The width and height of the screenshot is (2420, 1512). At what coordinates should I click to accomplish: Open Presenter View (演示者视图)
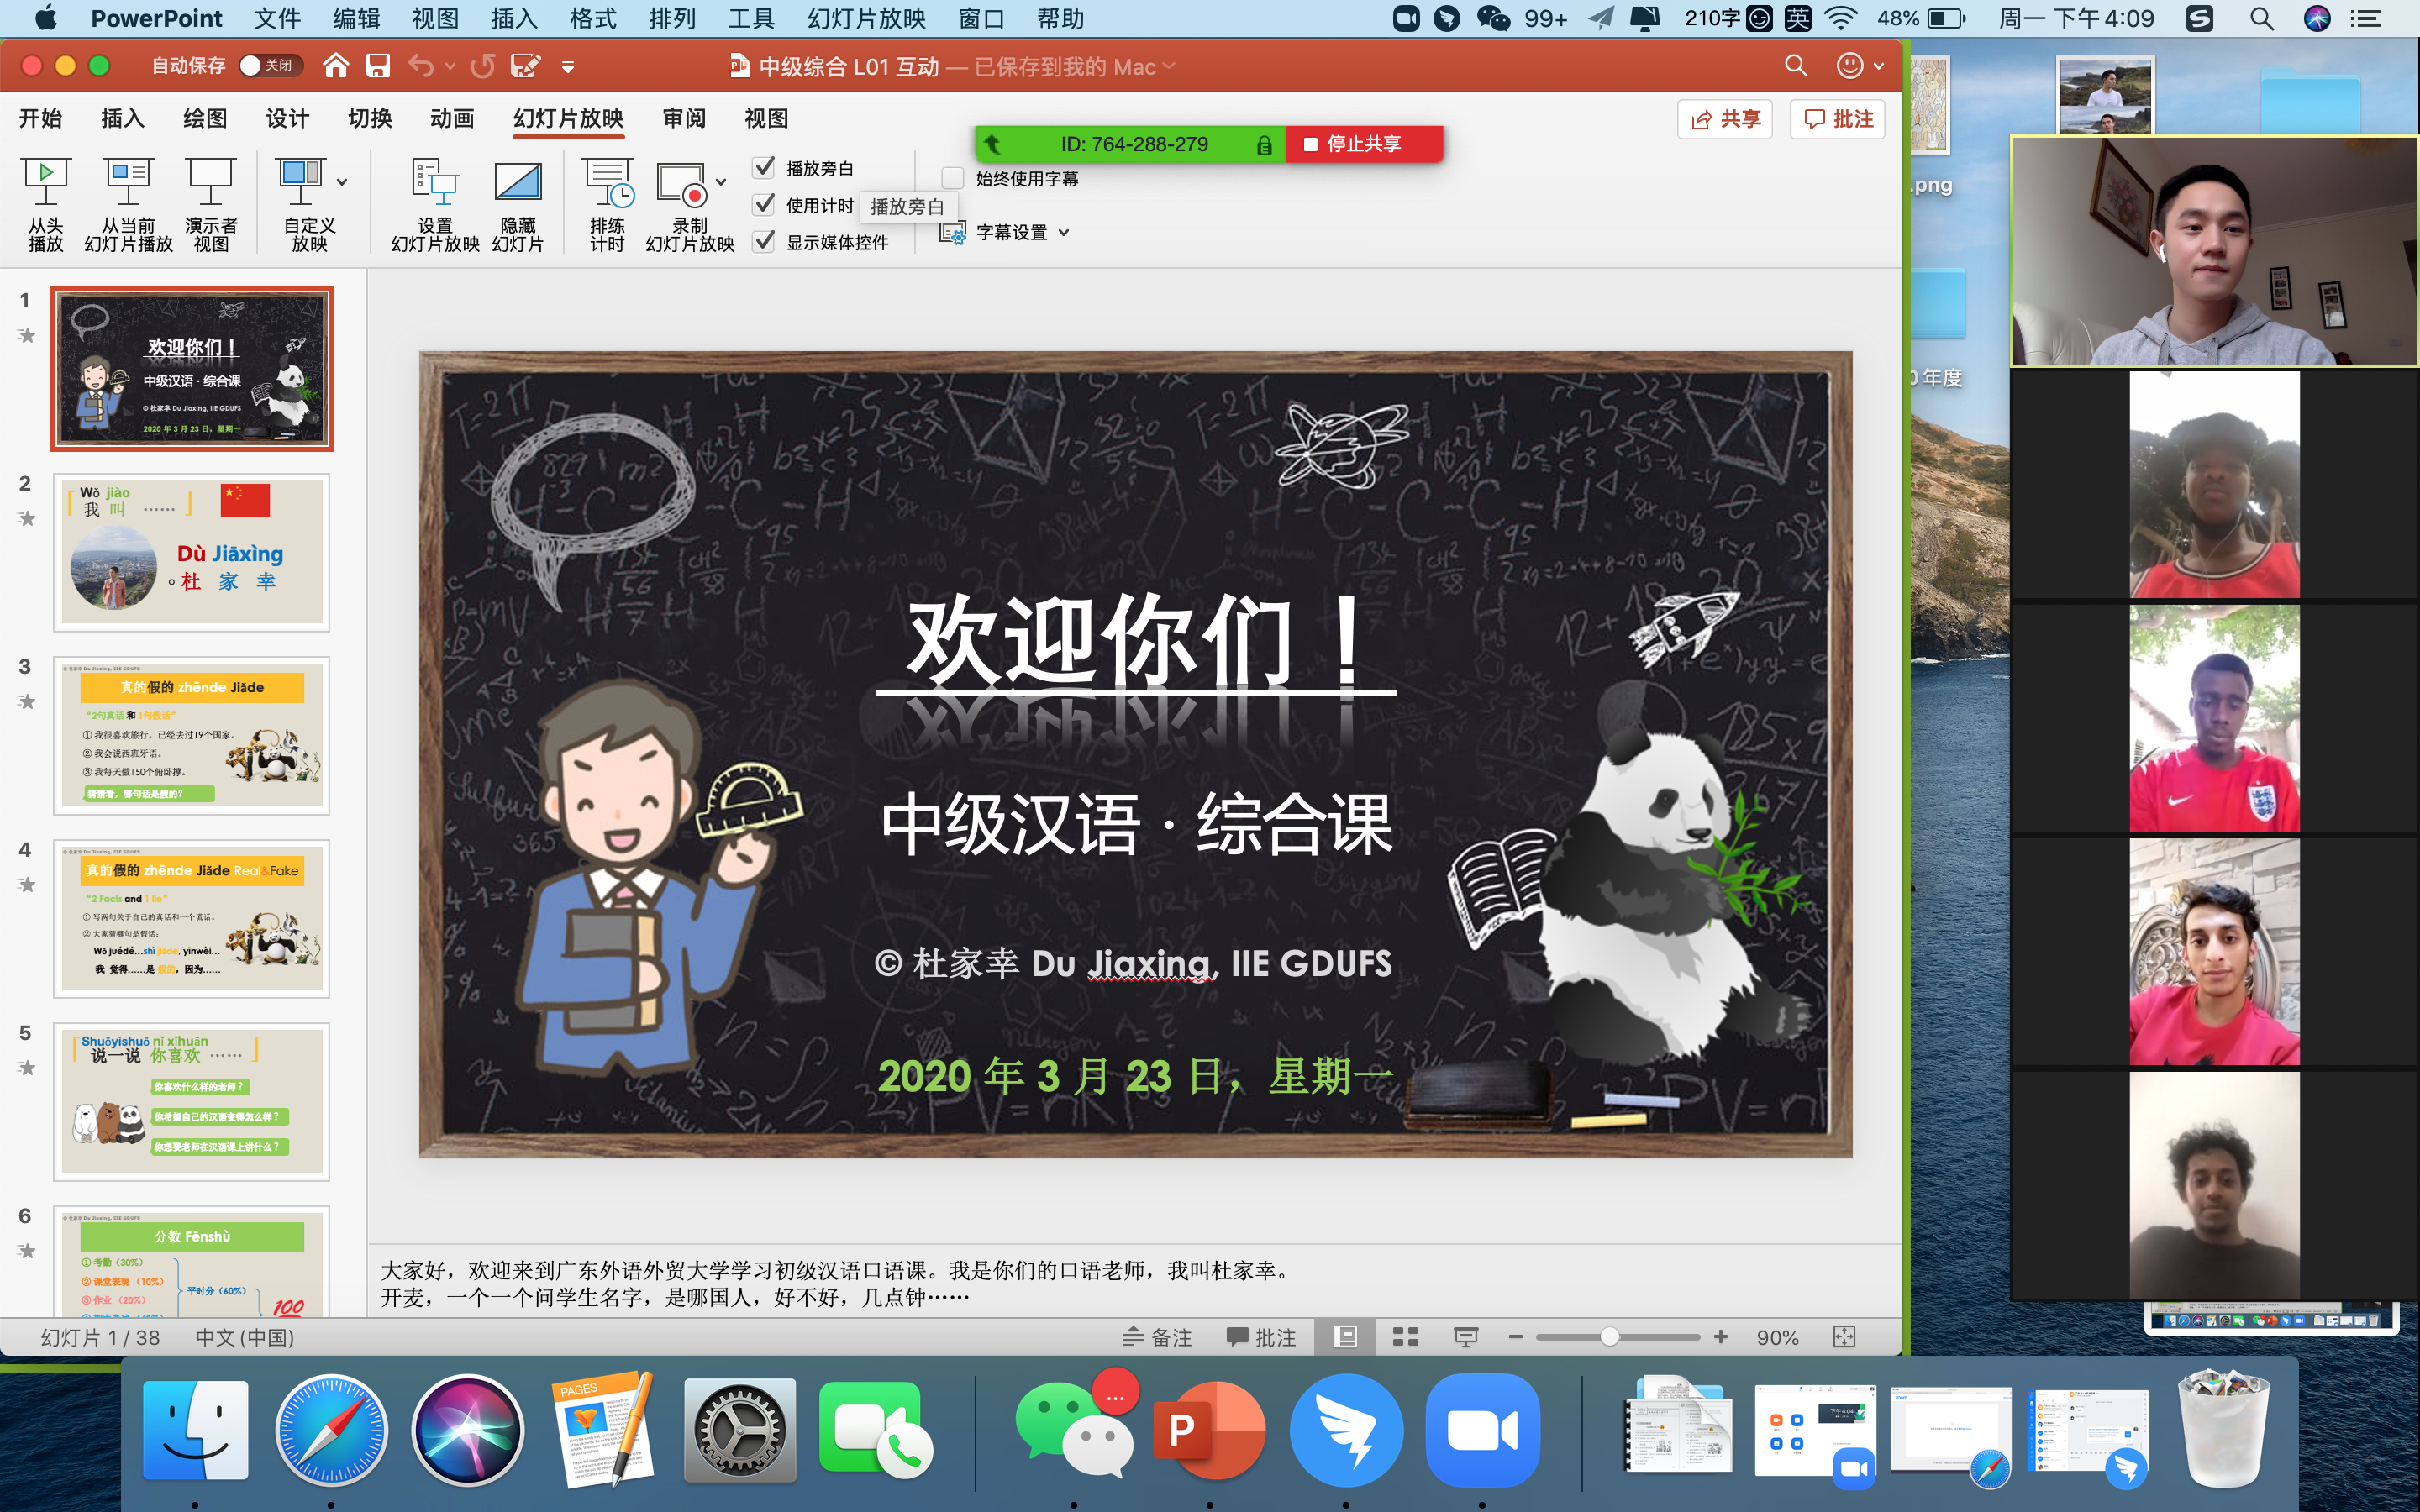coord(211,204)
